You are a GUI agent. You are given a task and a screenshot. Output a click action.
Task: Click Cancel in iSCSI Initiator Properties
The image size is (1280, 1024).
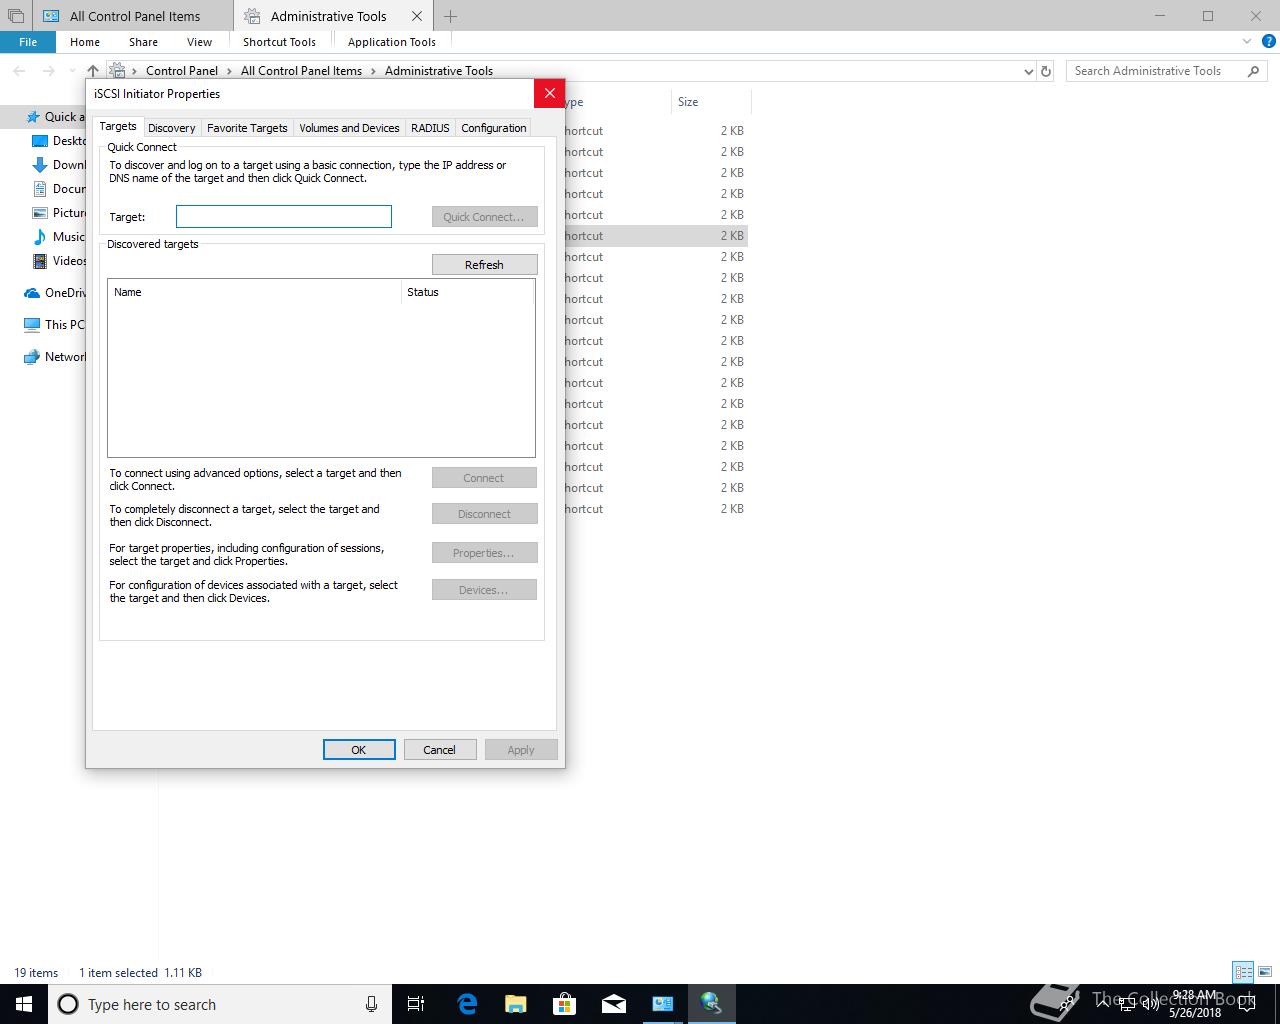pos(439,750)
